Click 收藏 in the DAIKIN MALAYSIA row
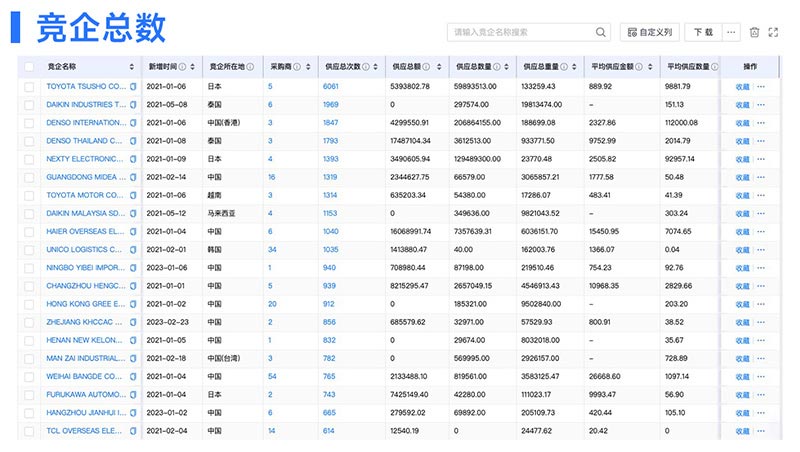 (742, 214)
